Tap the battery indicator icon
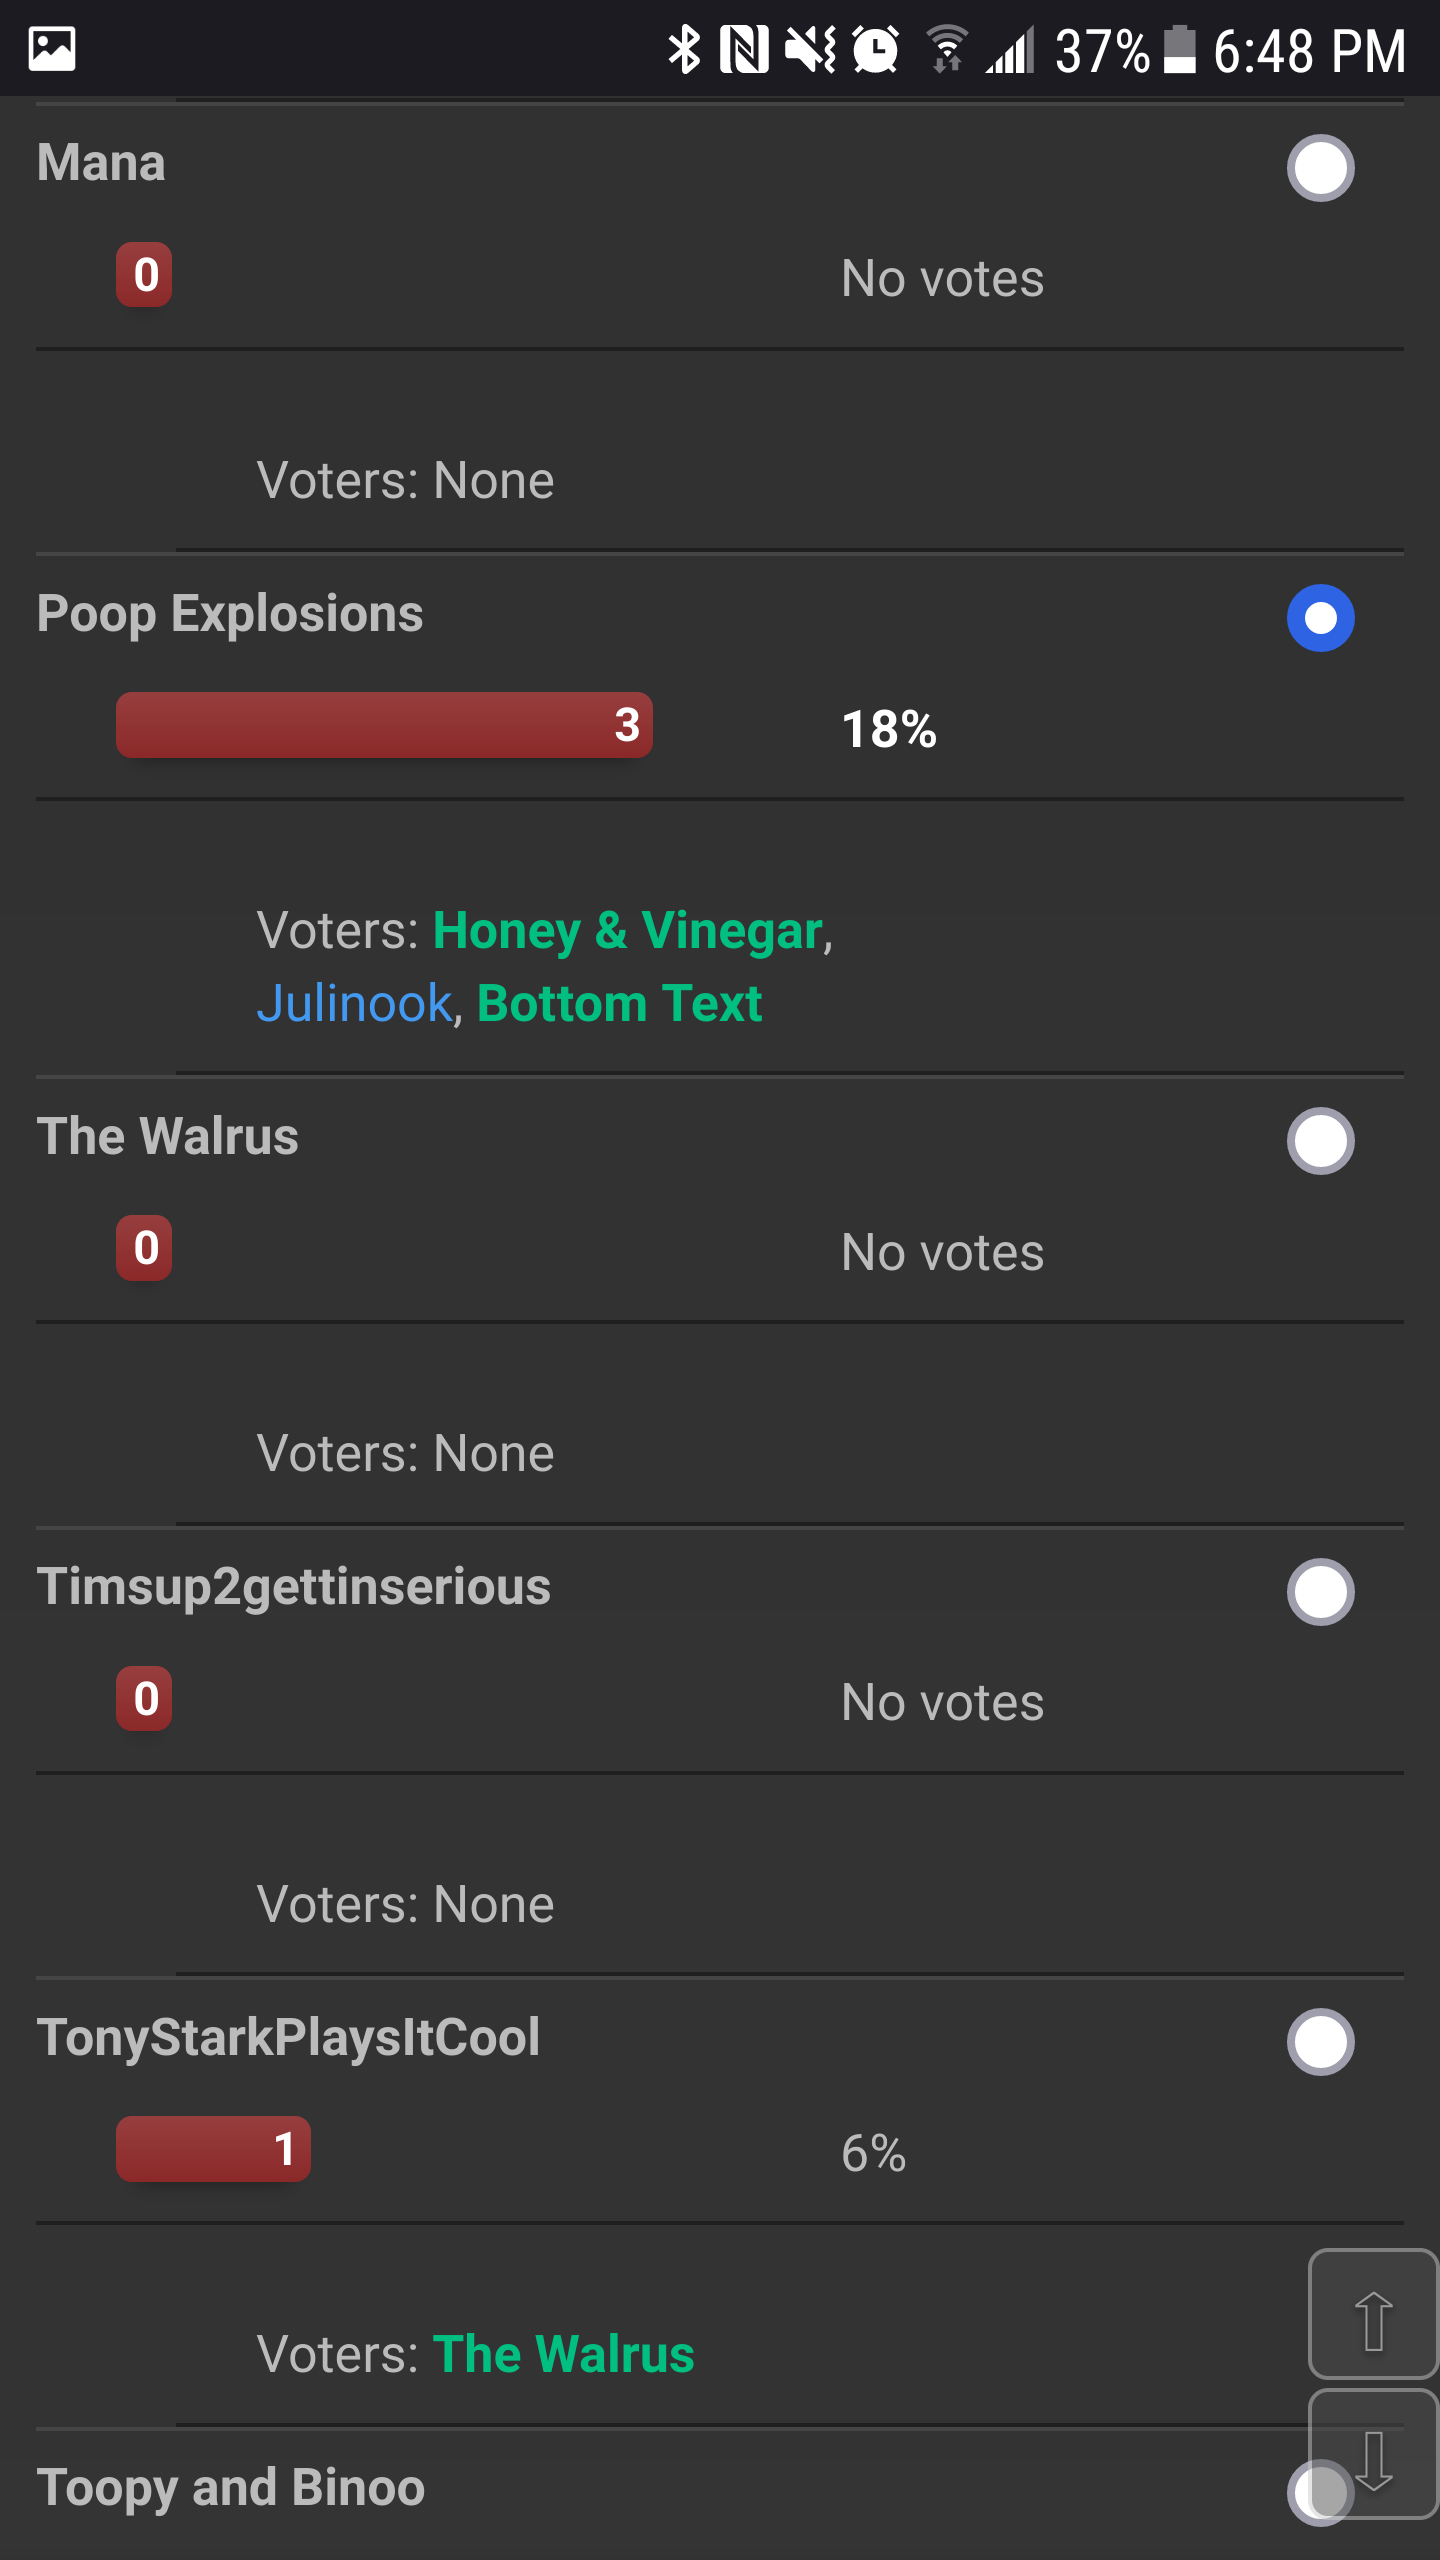This screenshot has width=1440, height=2560. 1180,49
